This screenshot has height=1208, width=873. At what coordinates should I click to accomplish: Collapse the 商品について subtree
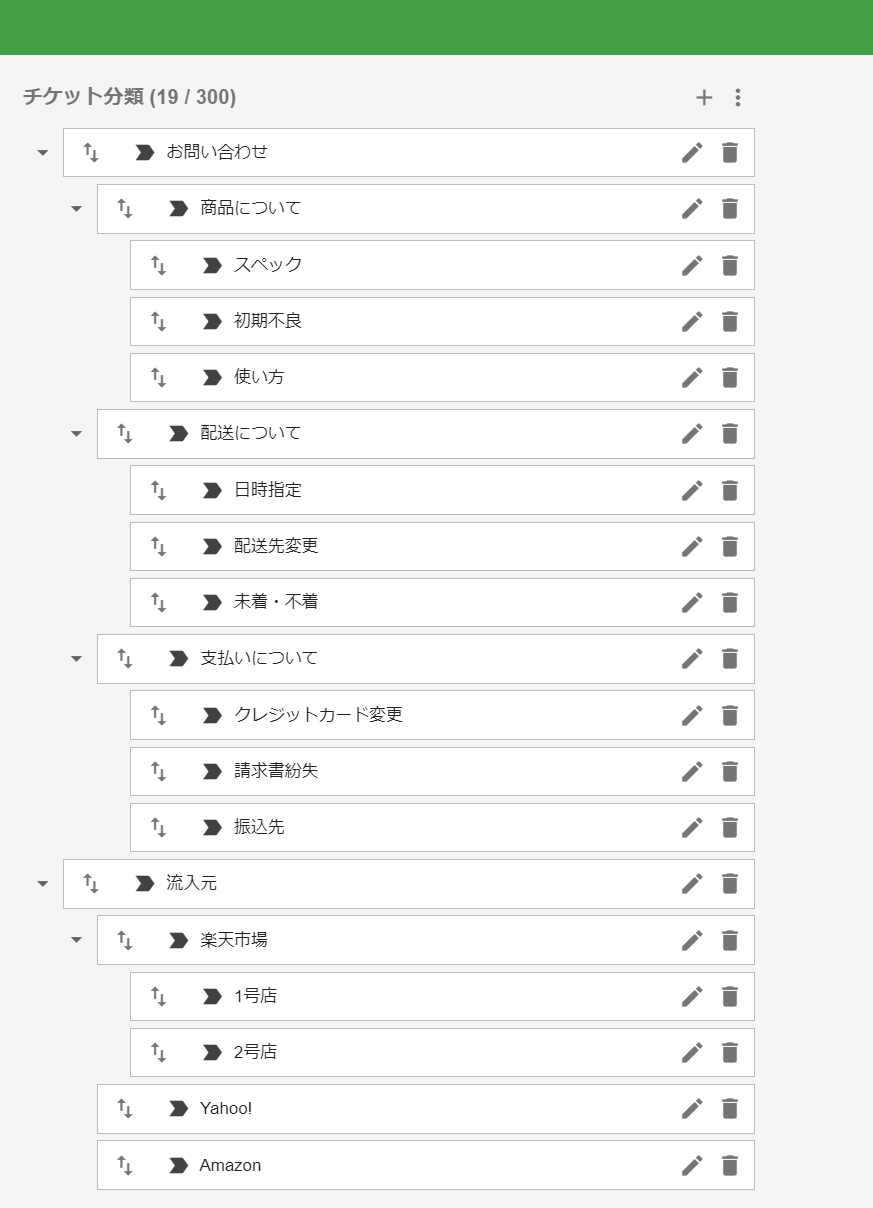point(76,209)
